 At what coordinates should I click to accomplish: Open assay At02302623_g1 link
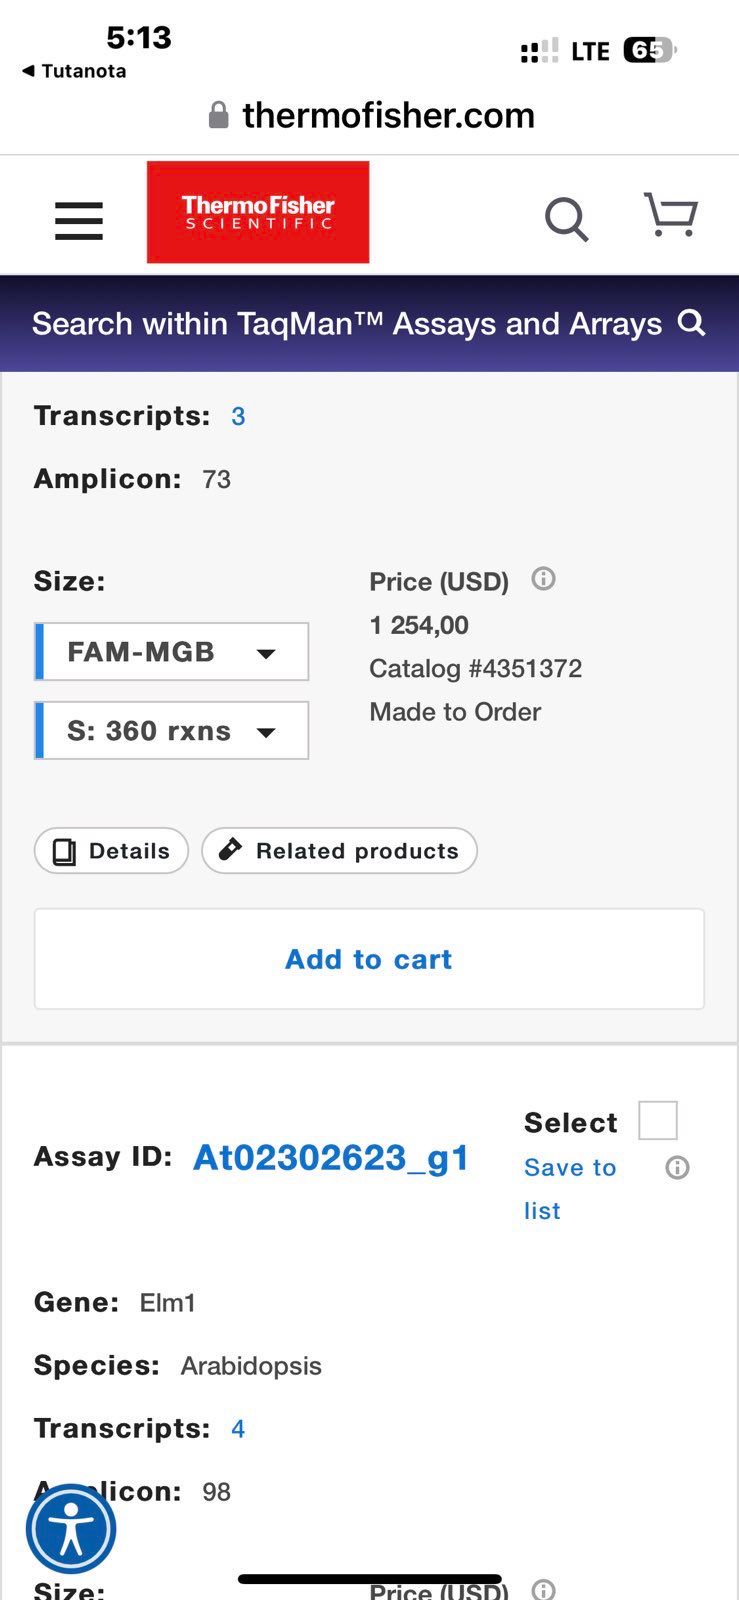click(331, 1157)
